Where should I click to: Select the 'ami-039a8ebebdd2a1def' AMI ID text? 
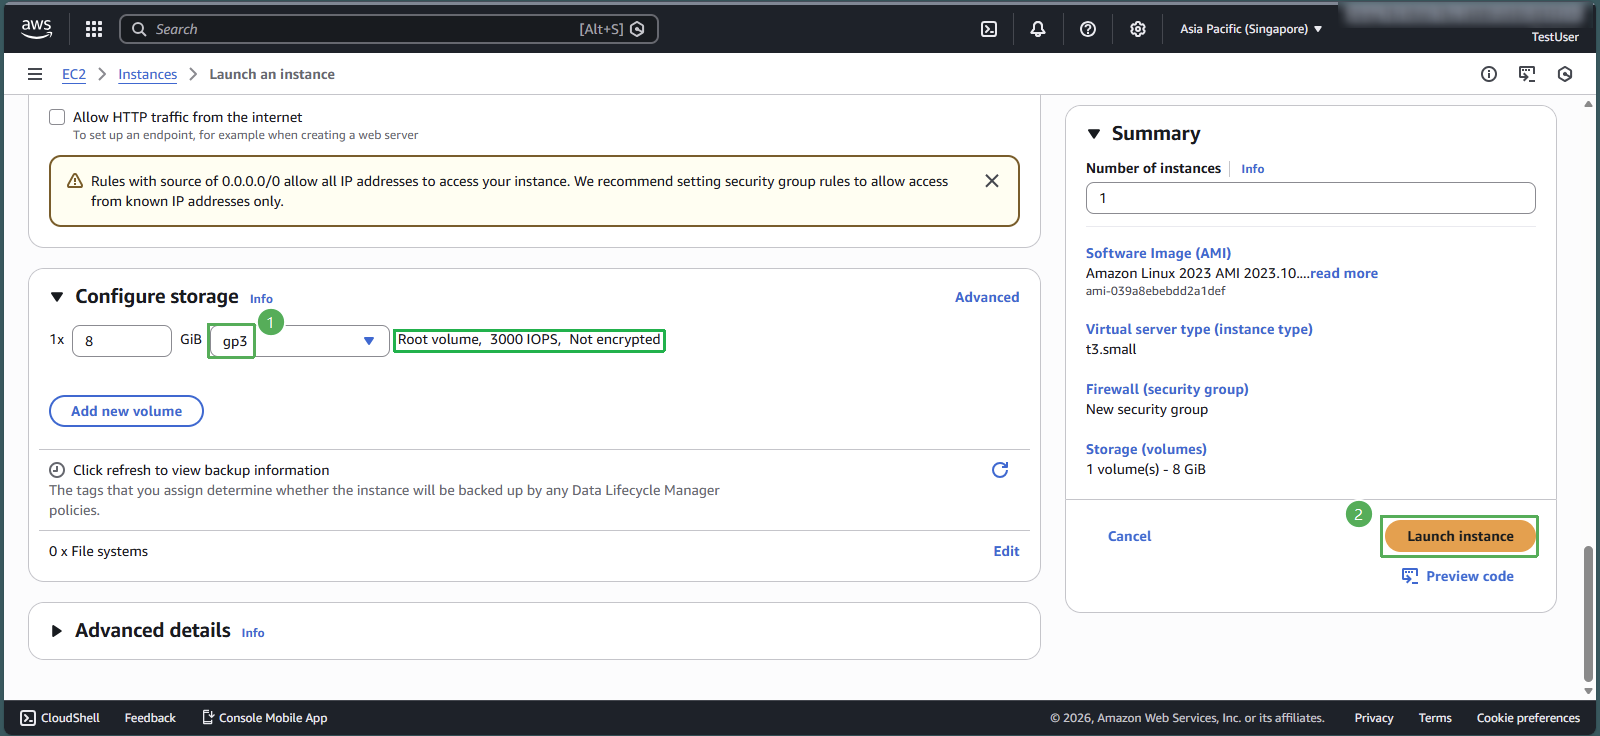click(1155, 291)
